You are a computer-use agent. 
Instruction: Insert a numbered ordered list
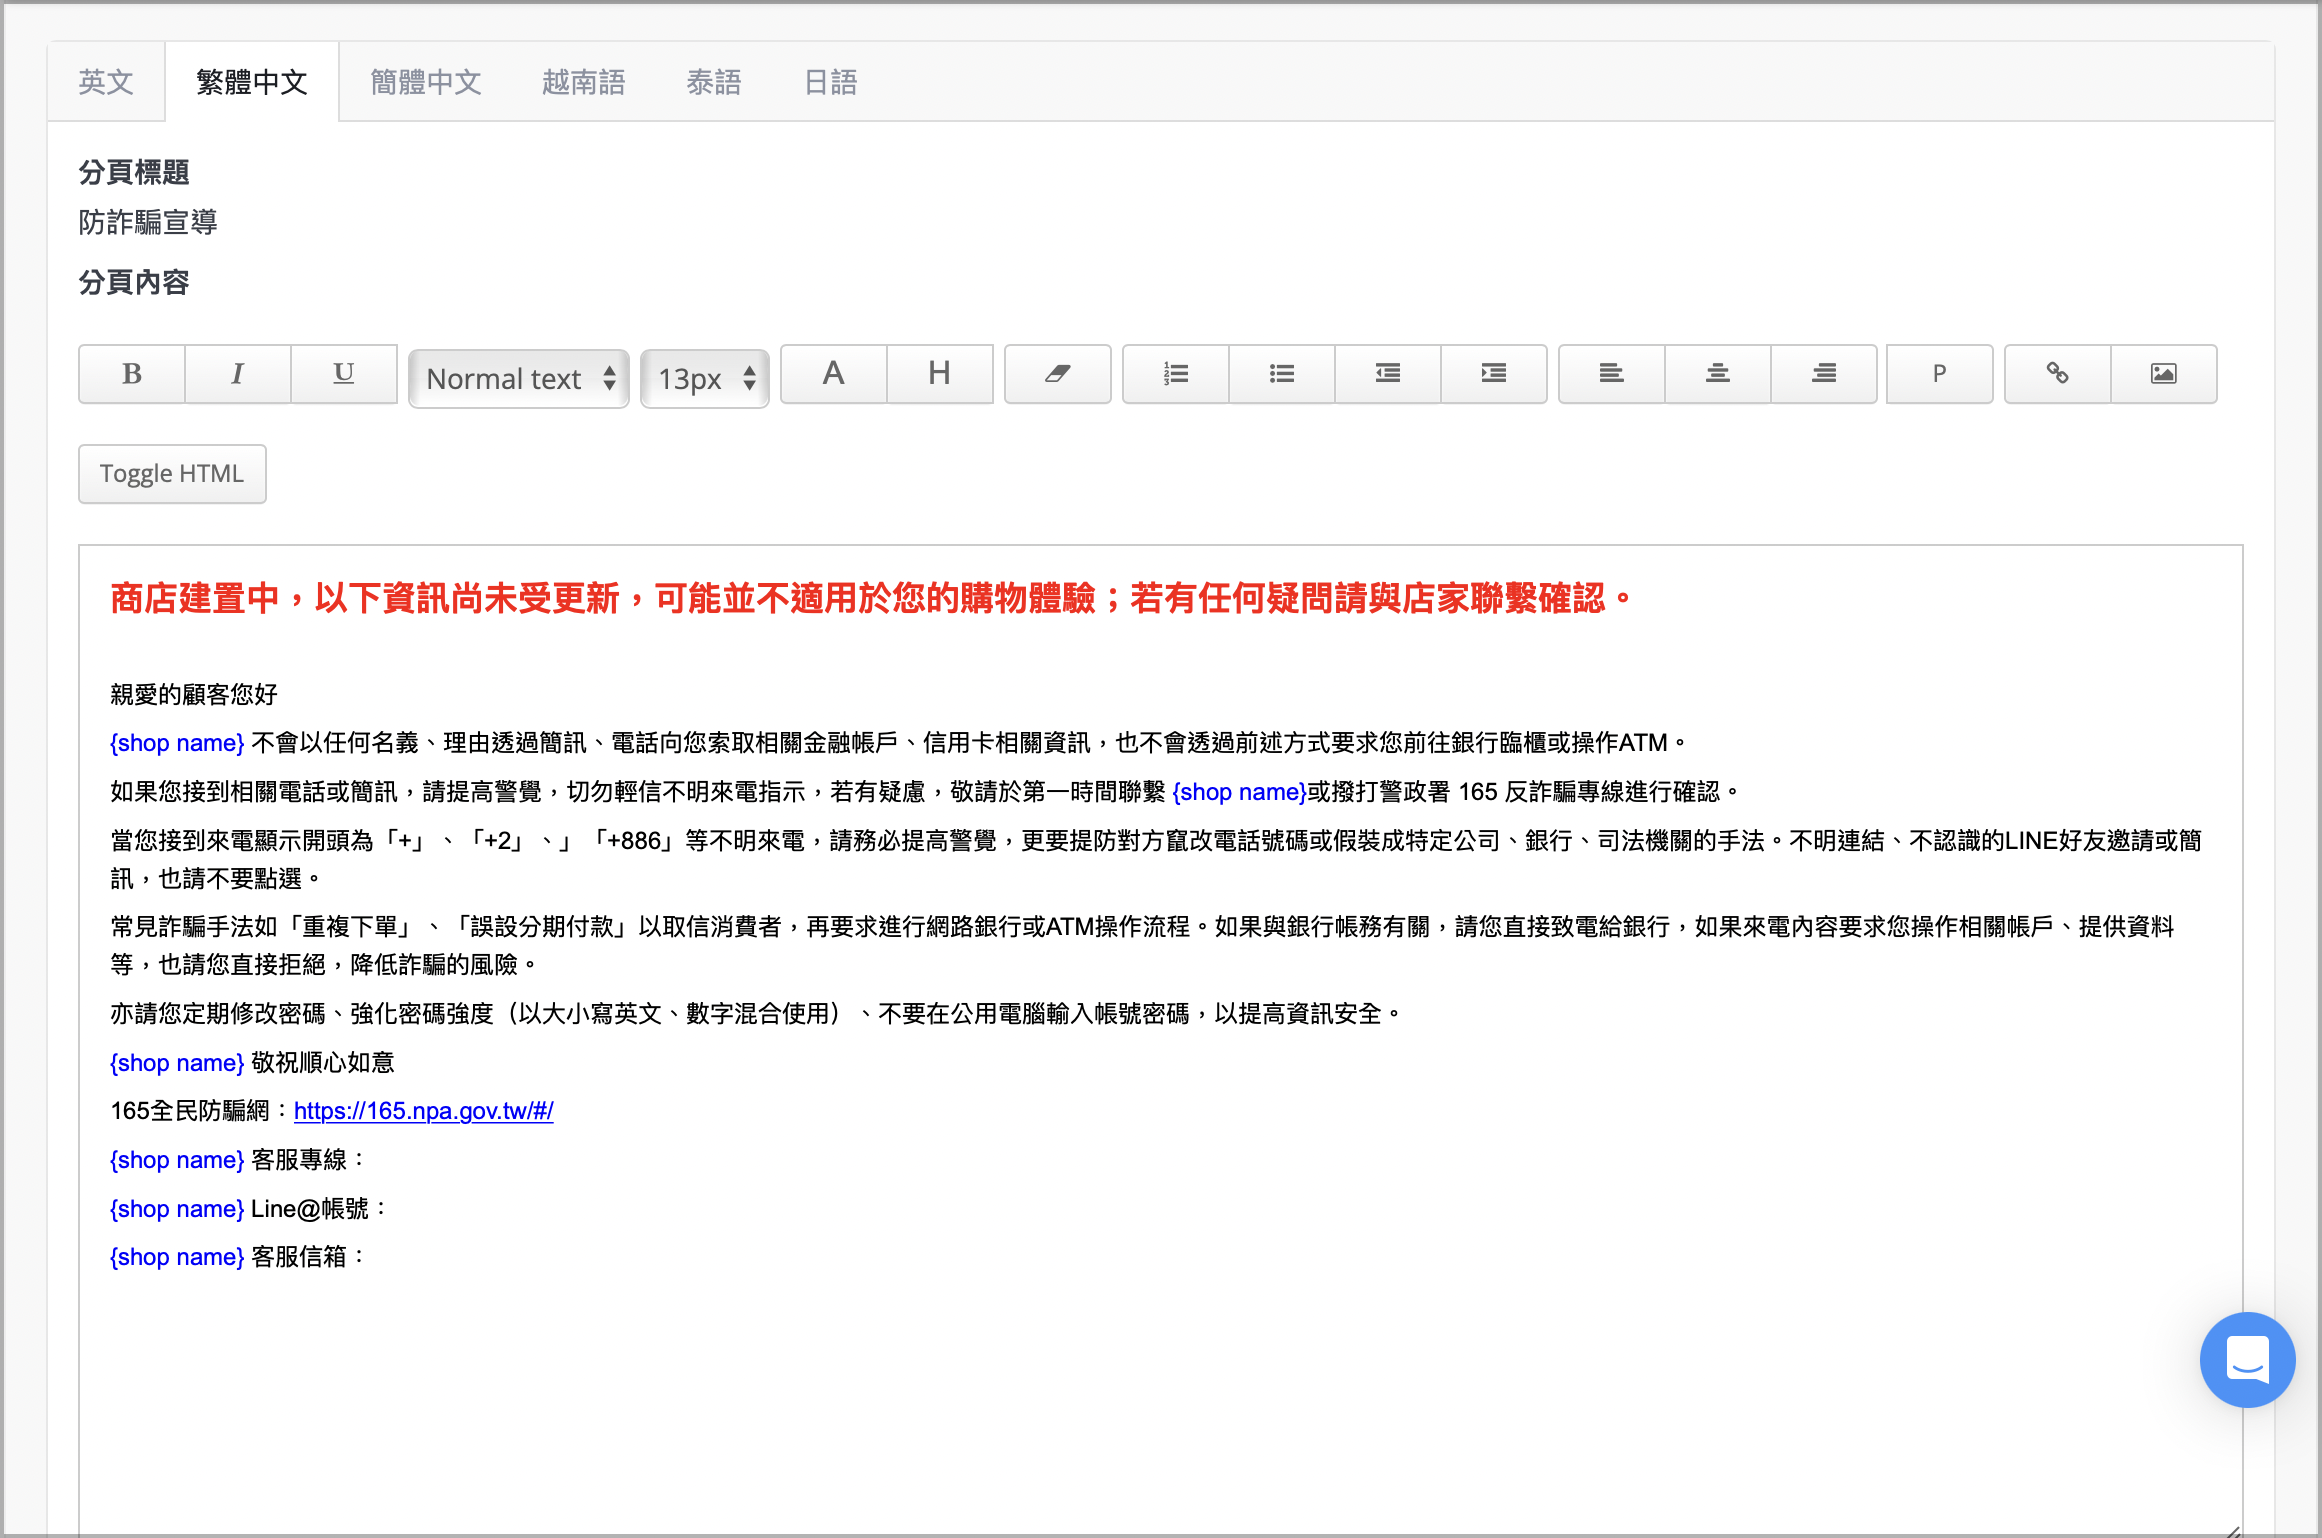click(x=1176, y=374)
